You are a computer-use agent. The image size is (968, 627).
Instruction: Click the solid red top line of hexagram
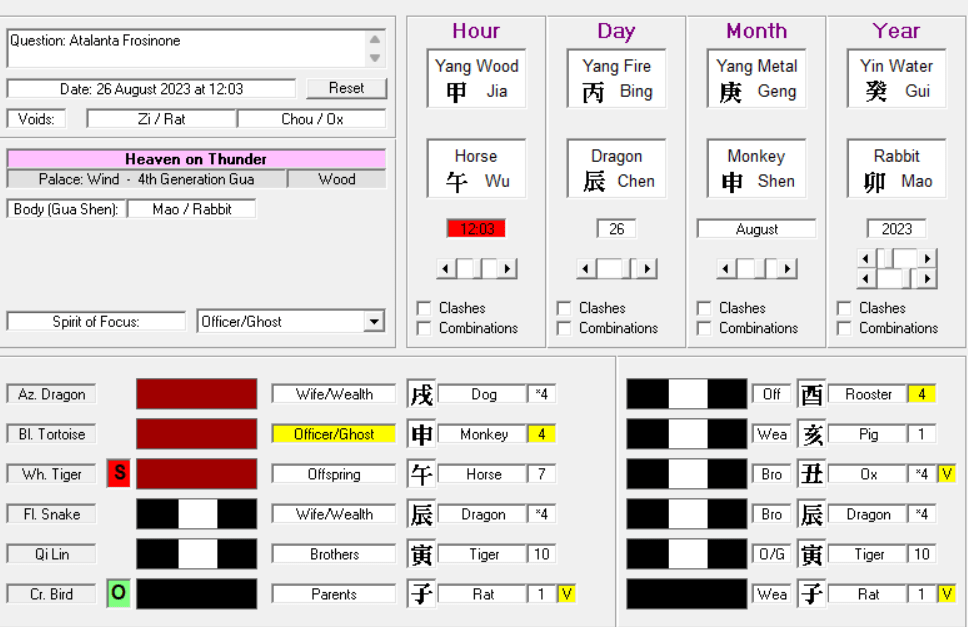[x=196, y=394]
